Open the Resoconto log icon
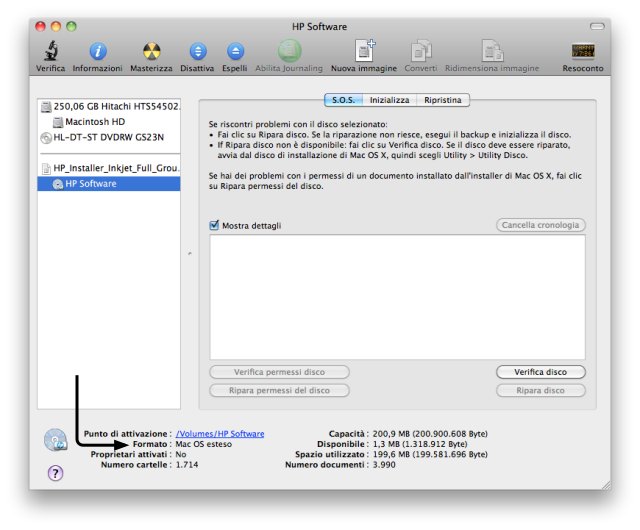 583,51
